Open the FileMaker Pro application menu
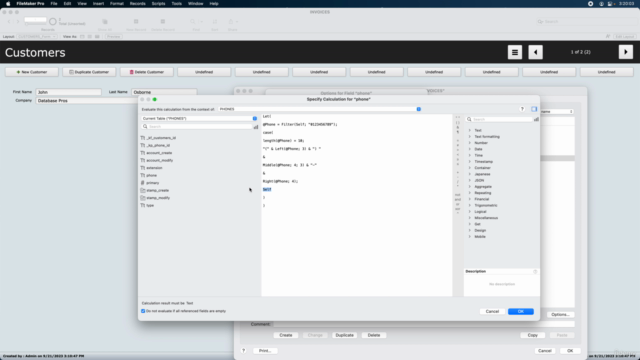 click(x=30, y=4)
